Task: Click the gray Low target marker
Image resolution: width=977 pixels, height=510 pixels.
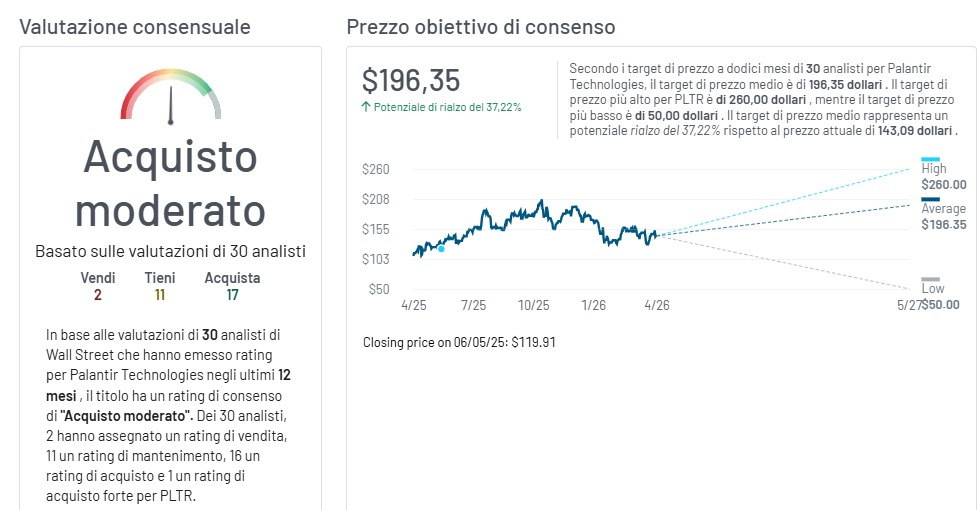Action: [x=930, y=279]
